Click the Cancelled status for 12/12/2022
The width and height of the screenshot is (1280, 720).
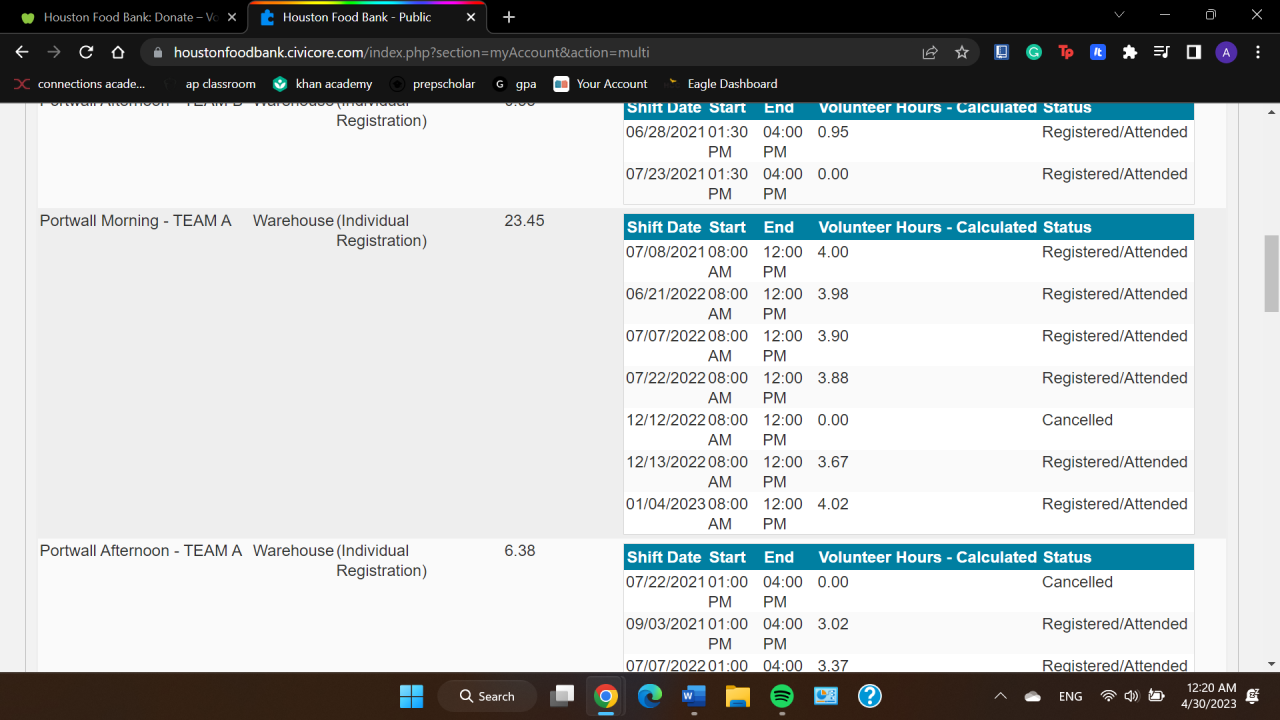pyautogui.click(x=1077, y=420)
